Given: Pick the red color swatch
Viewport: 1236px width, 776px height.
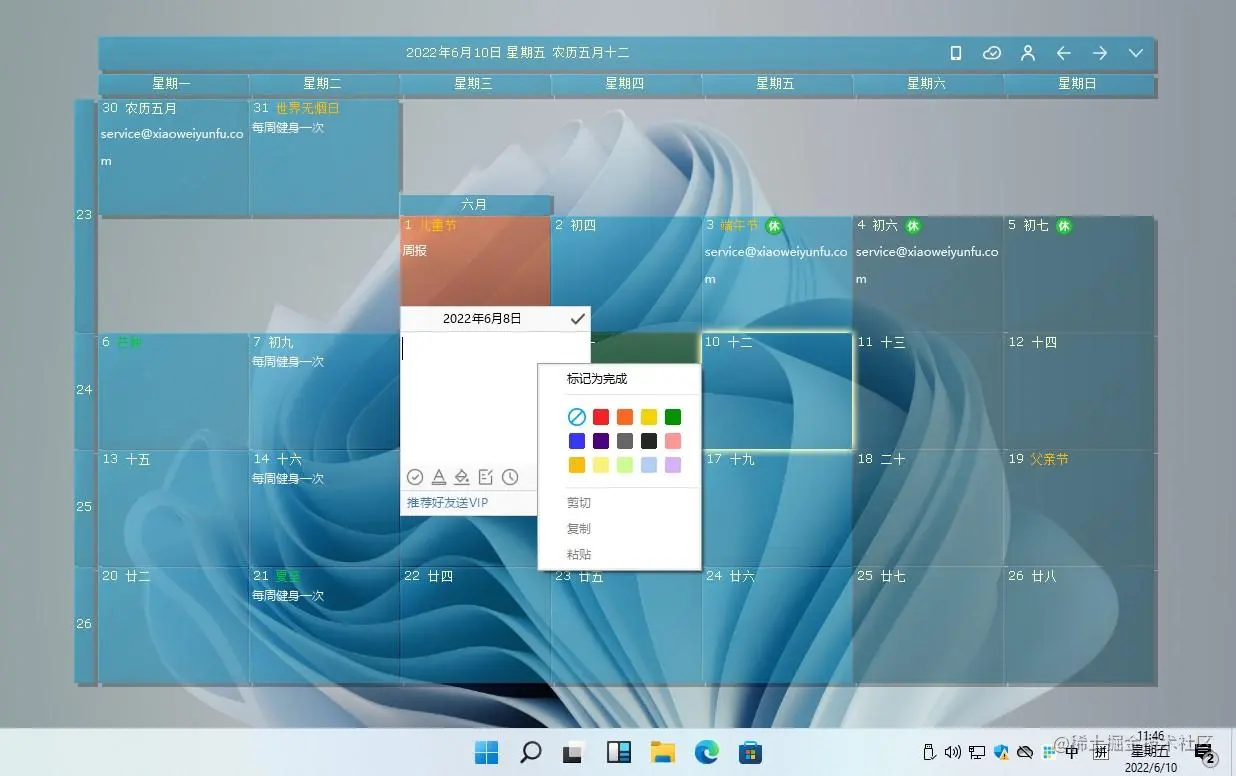Looking at the screenshot, I should point(601,417).
